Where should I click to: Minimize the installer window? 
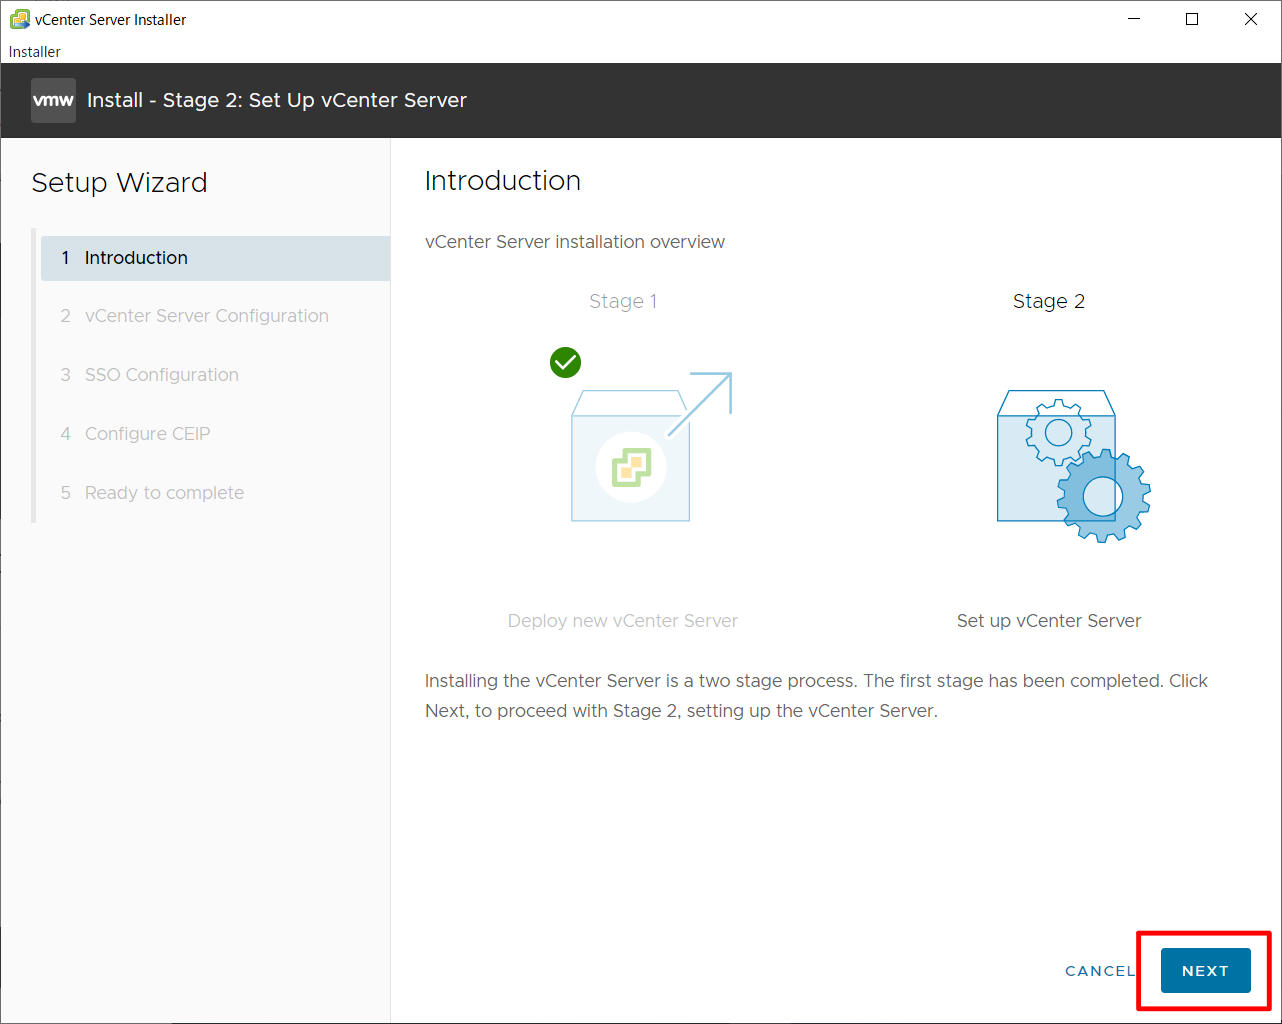[1134, 19]
